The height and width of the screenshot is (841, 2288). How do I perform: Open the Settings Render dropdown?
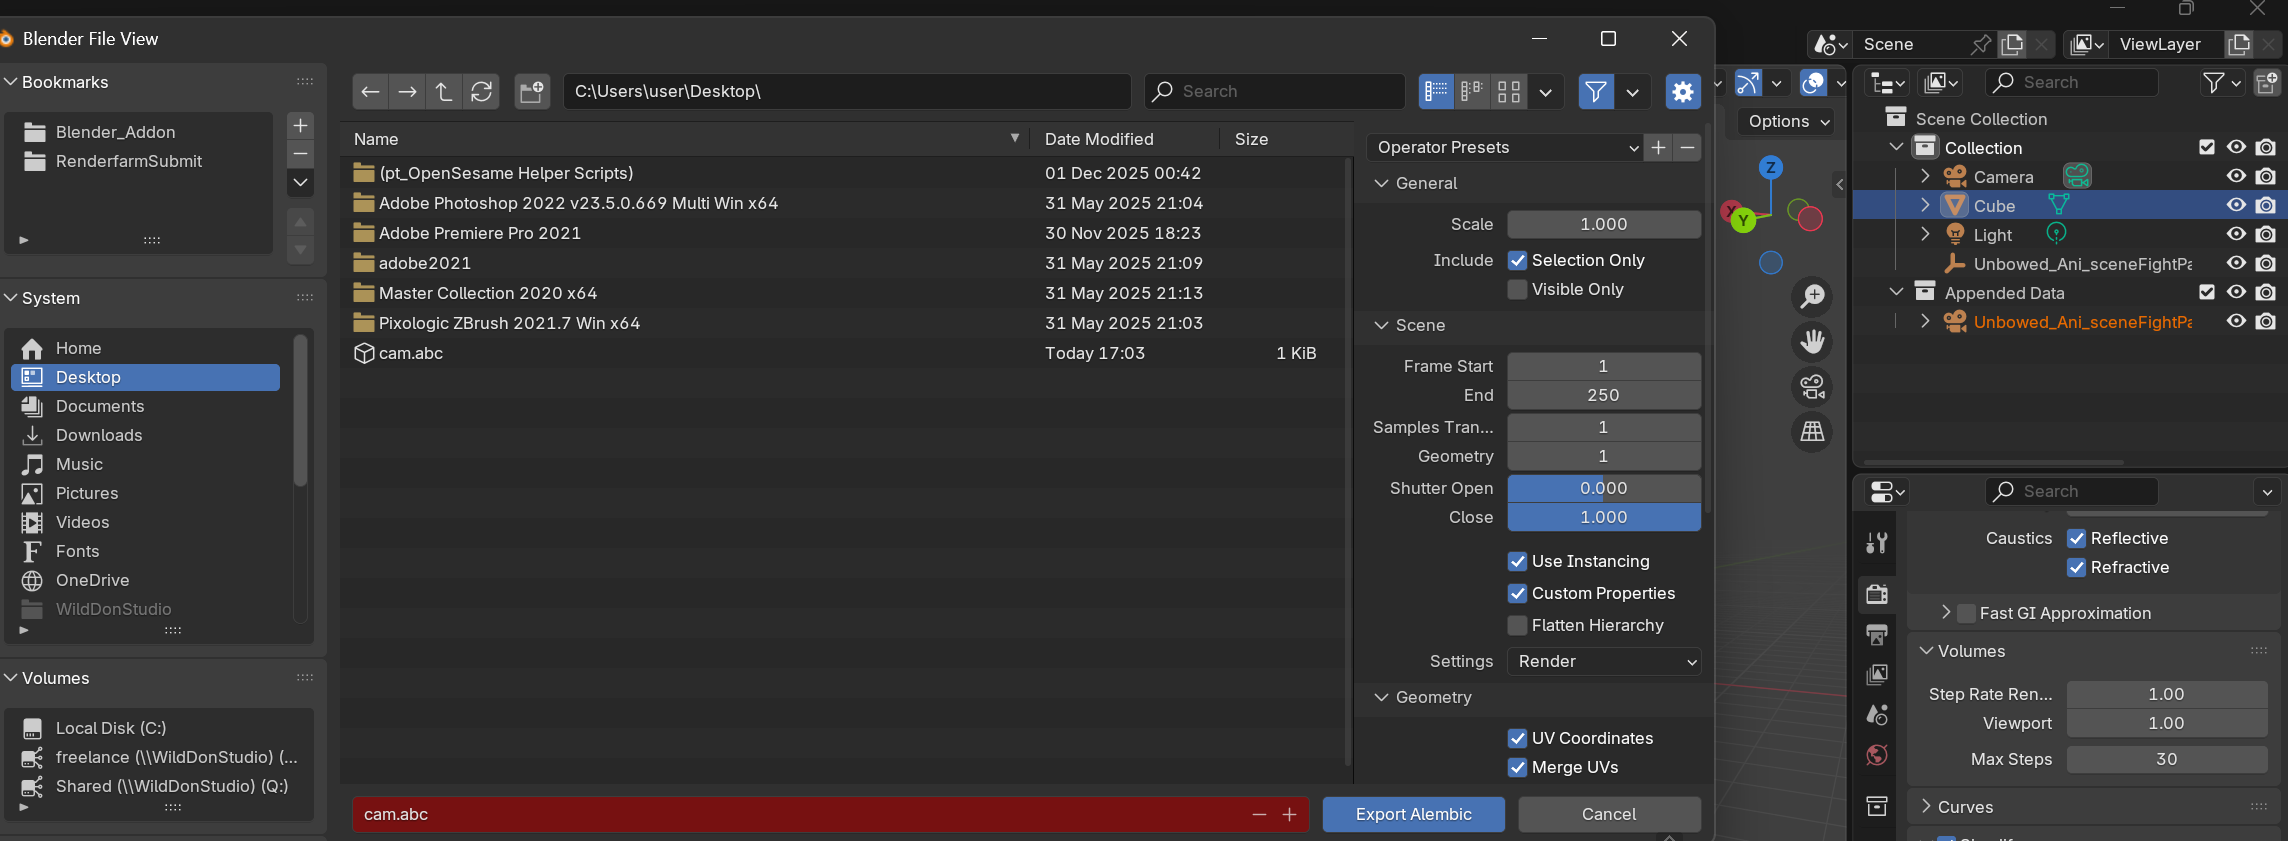[x=1604, y=662]
